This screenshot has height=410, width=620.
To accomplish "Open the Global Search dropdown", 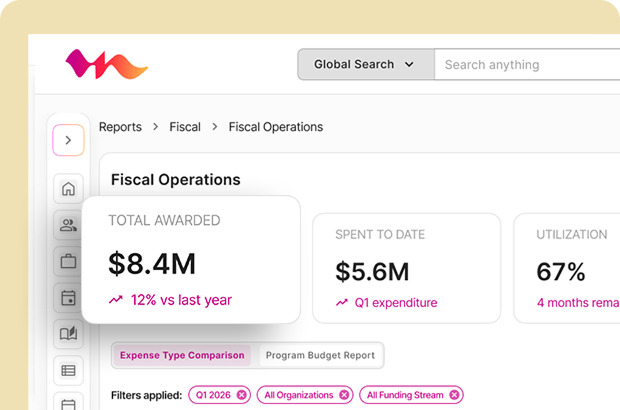I will coord(365,65).
